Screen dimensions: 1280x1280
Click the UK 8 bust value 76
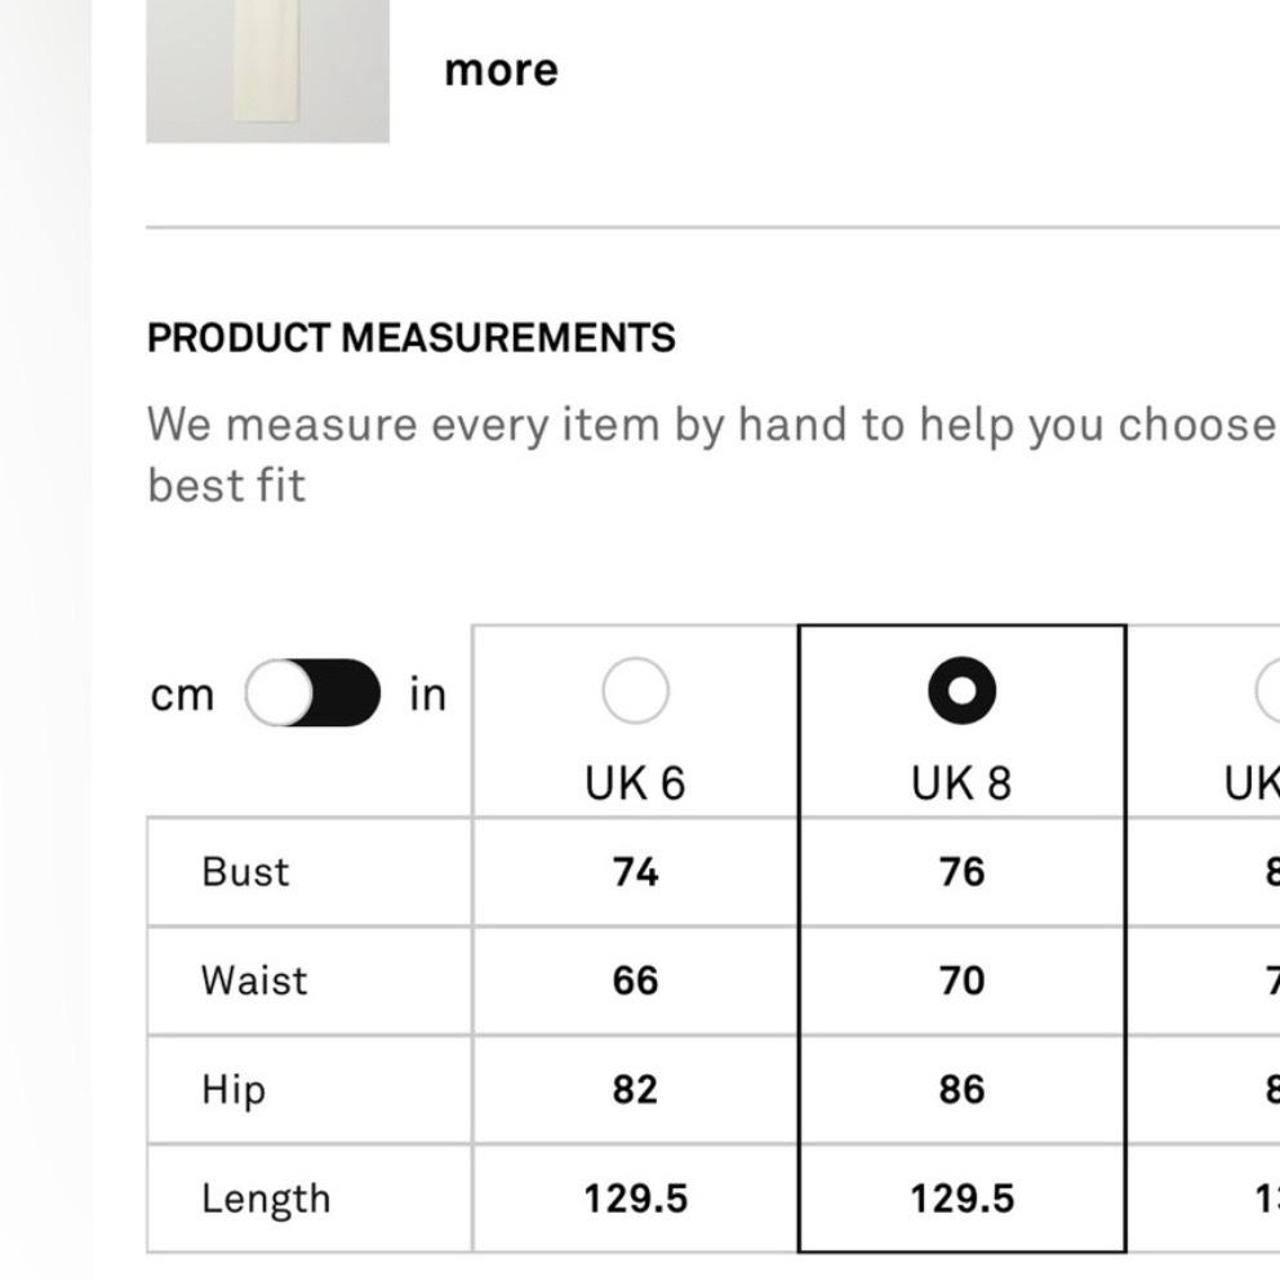pyautogui.click(x=962, y=872)
